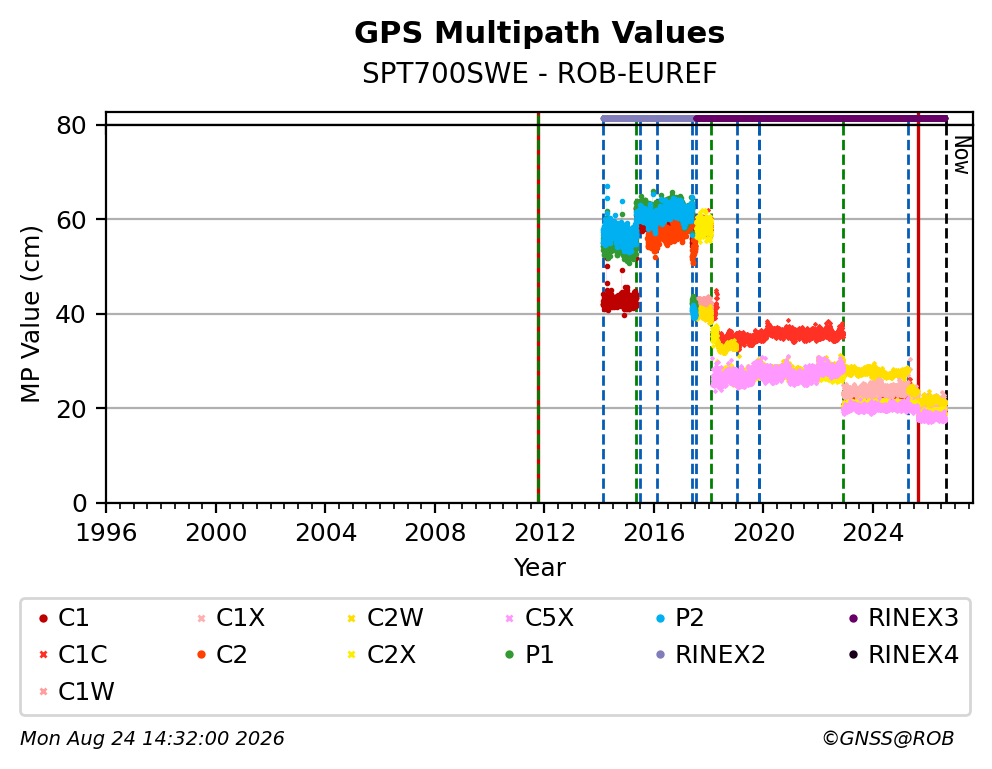Screen dimensions: 992x769
Task: Click the 80 y-axis tick label
Action: point(71,125)
